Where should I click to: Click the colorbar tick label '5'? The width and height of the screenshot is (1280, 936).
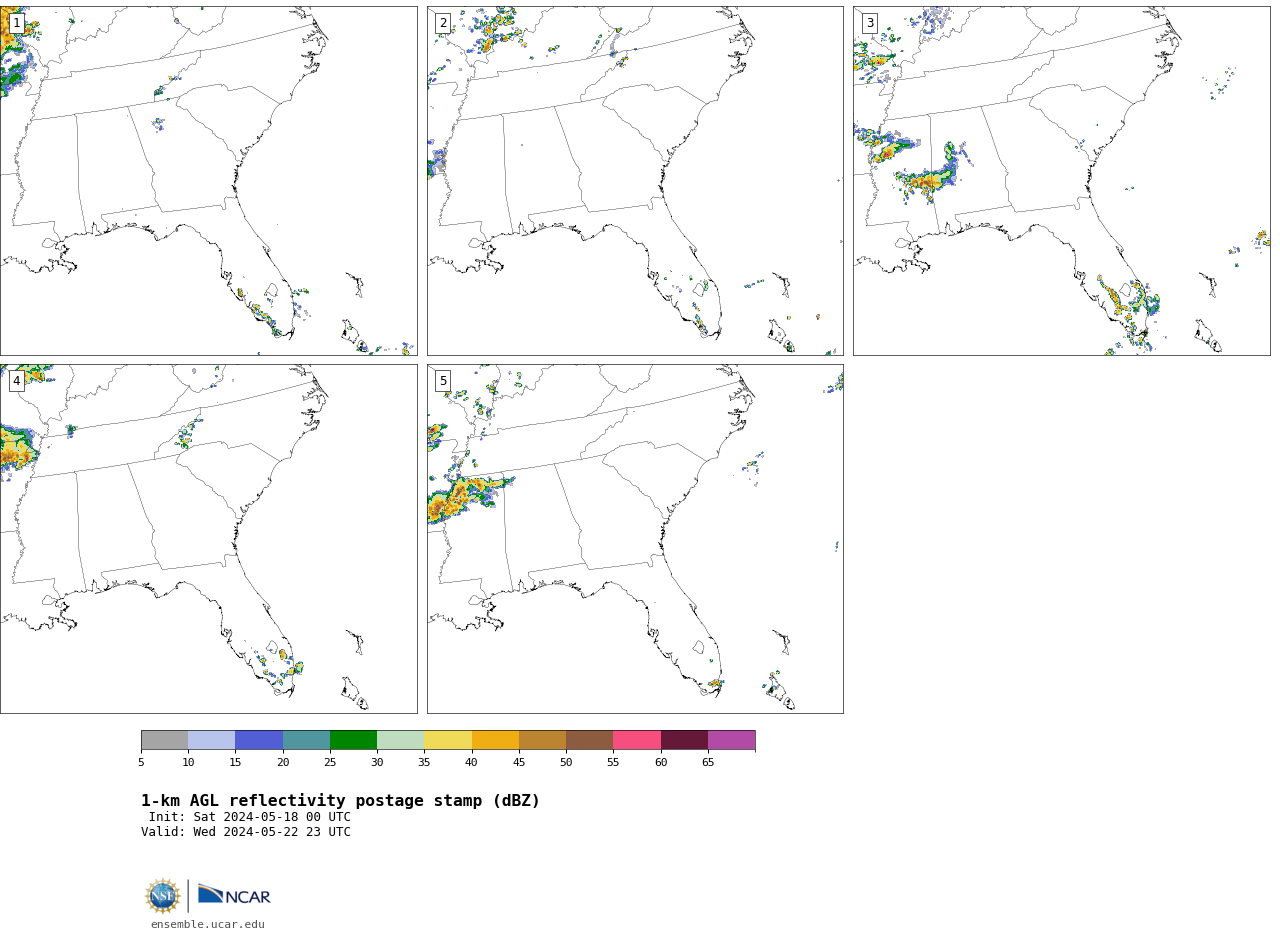[141, 763]
